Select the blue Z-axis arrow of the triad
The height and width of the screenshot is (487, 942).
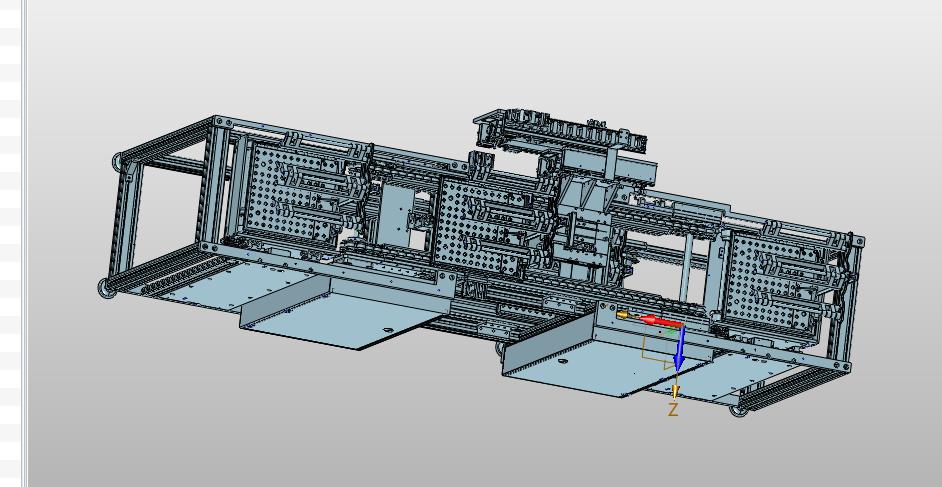[x=680, y=348]
